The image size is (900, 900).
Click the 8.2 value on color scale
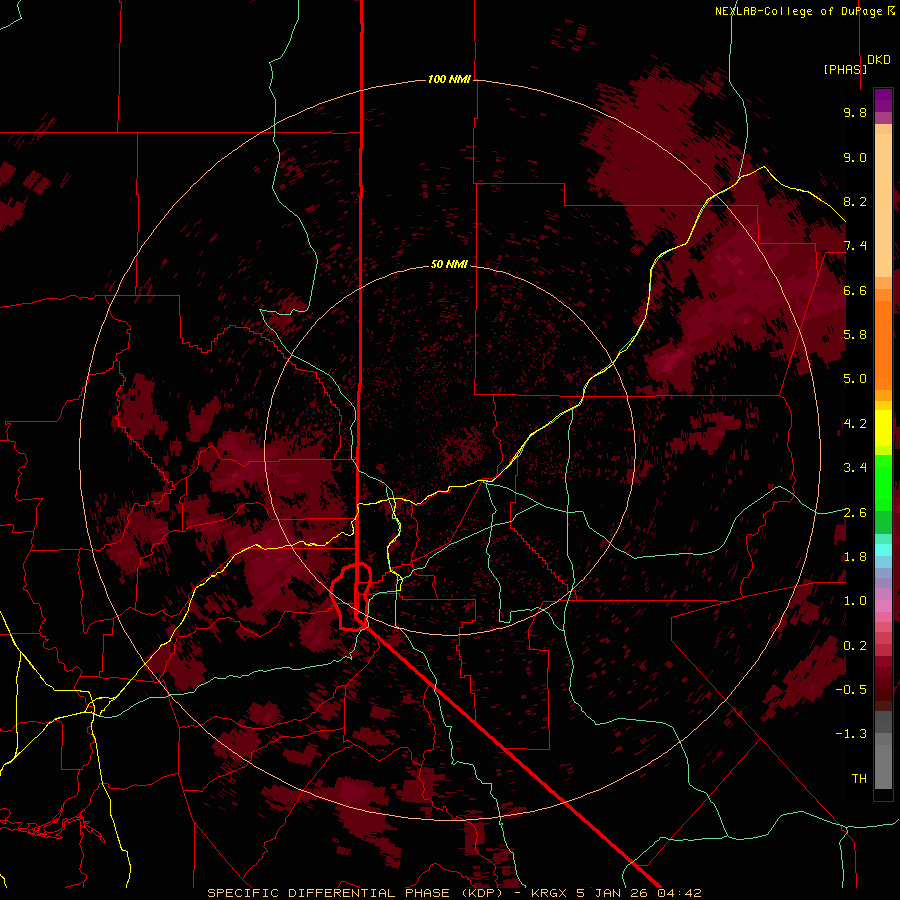tap(855, 201)
